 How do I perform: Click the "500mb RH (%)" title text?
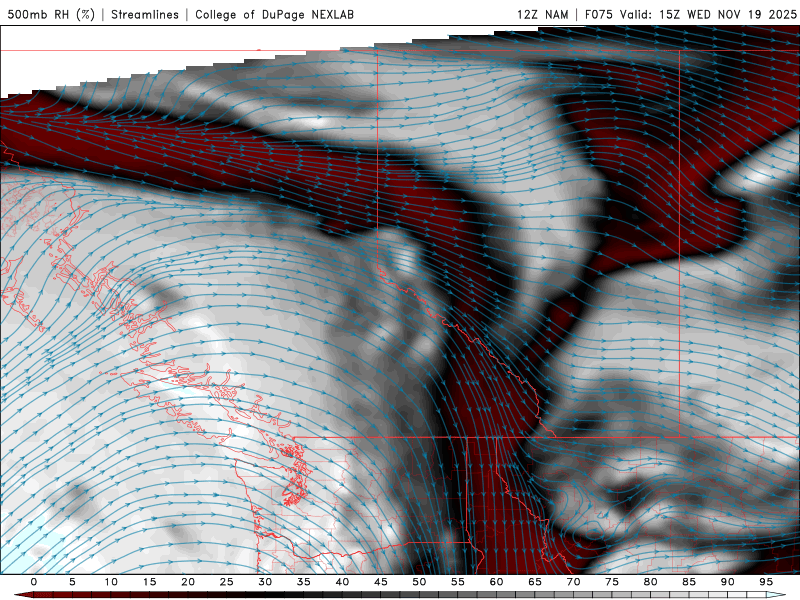[51, 14]
